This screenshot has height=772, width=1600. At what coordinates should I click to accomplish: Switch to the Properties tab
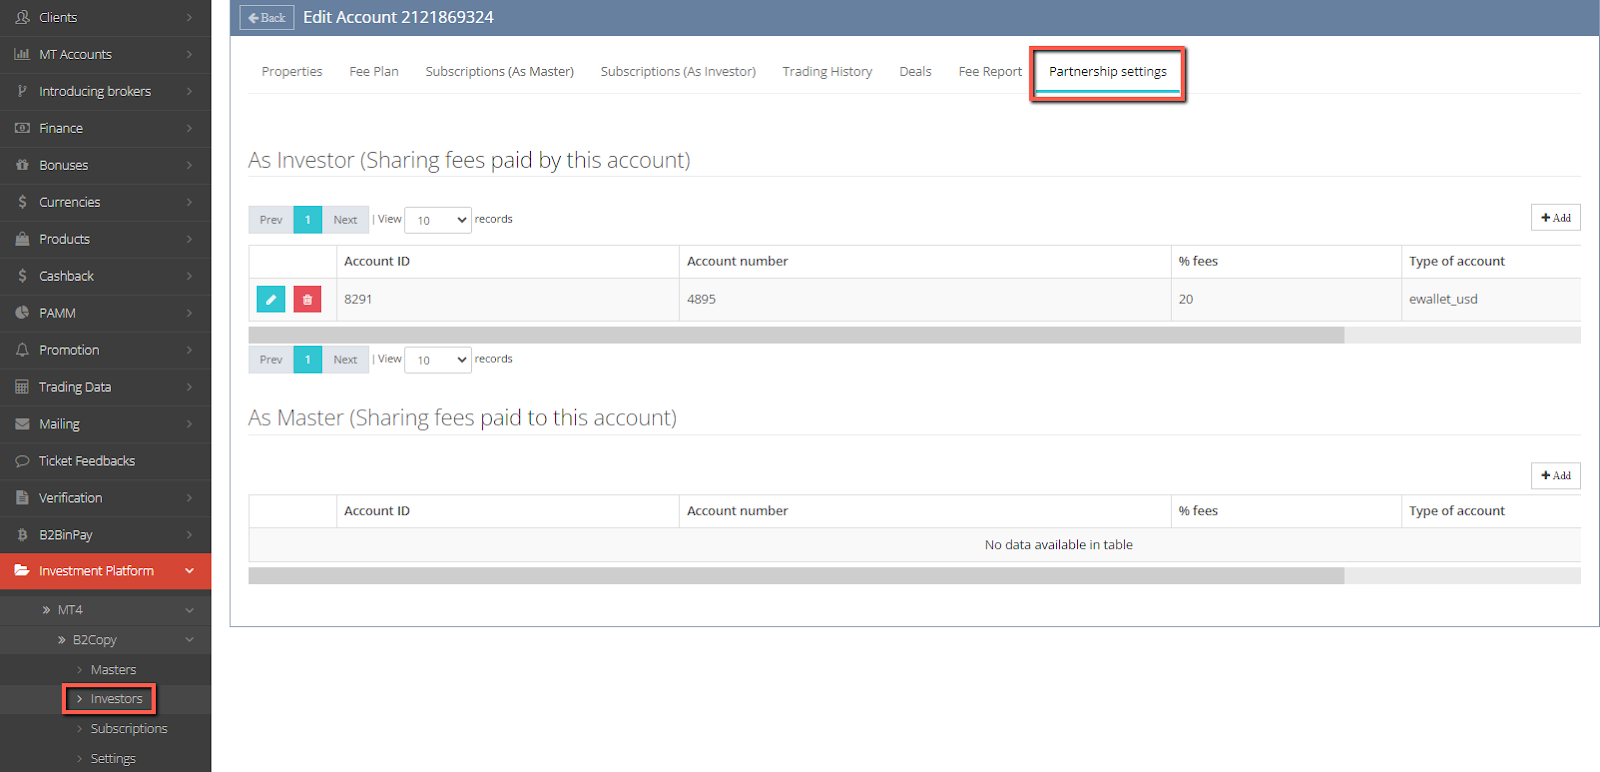(292, 72)
